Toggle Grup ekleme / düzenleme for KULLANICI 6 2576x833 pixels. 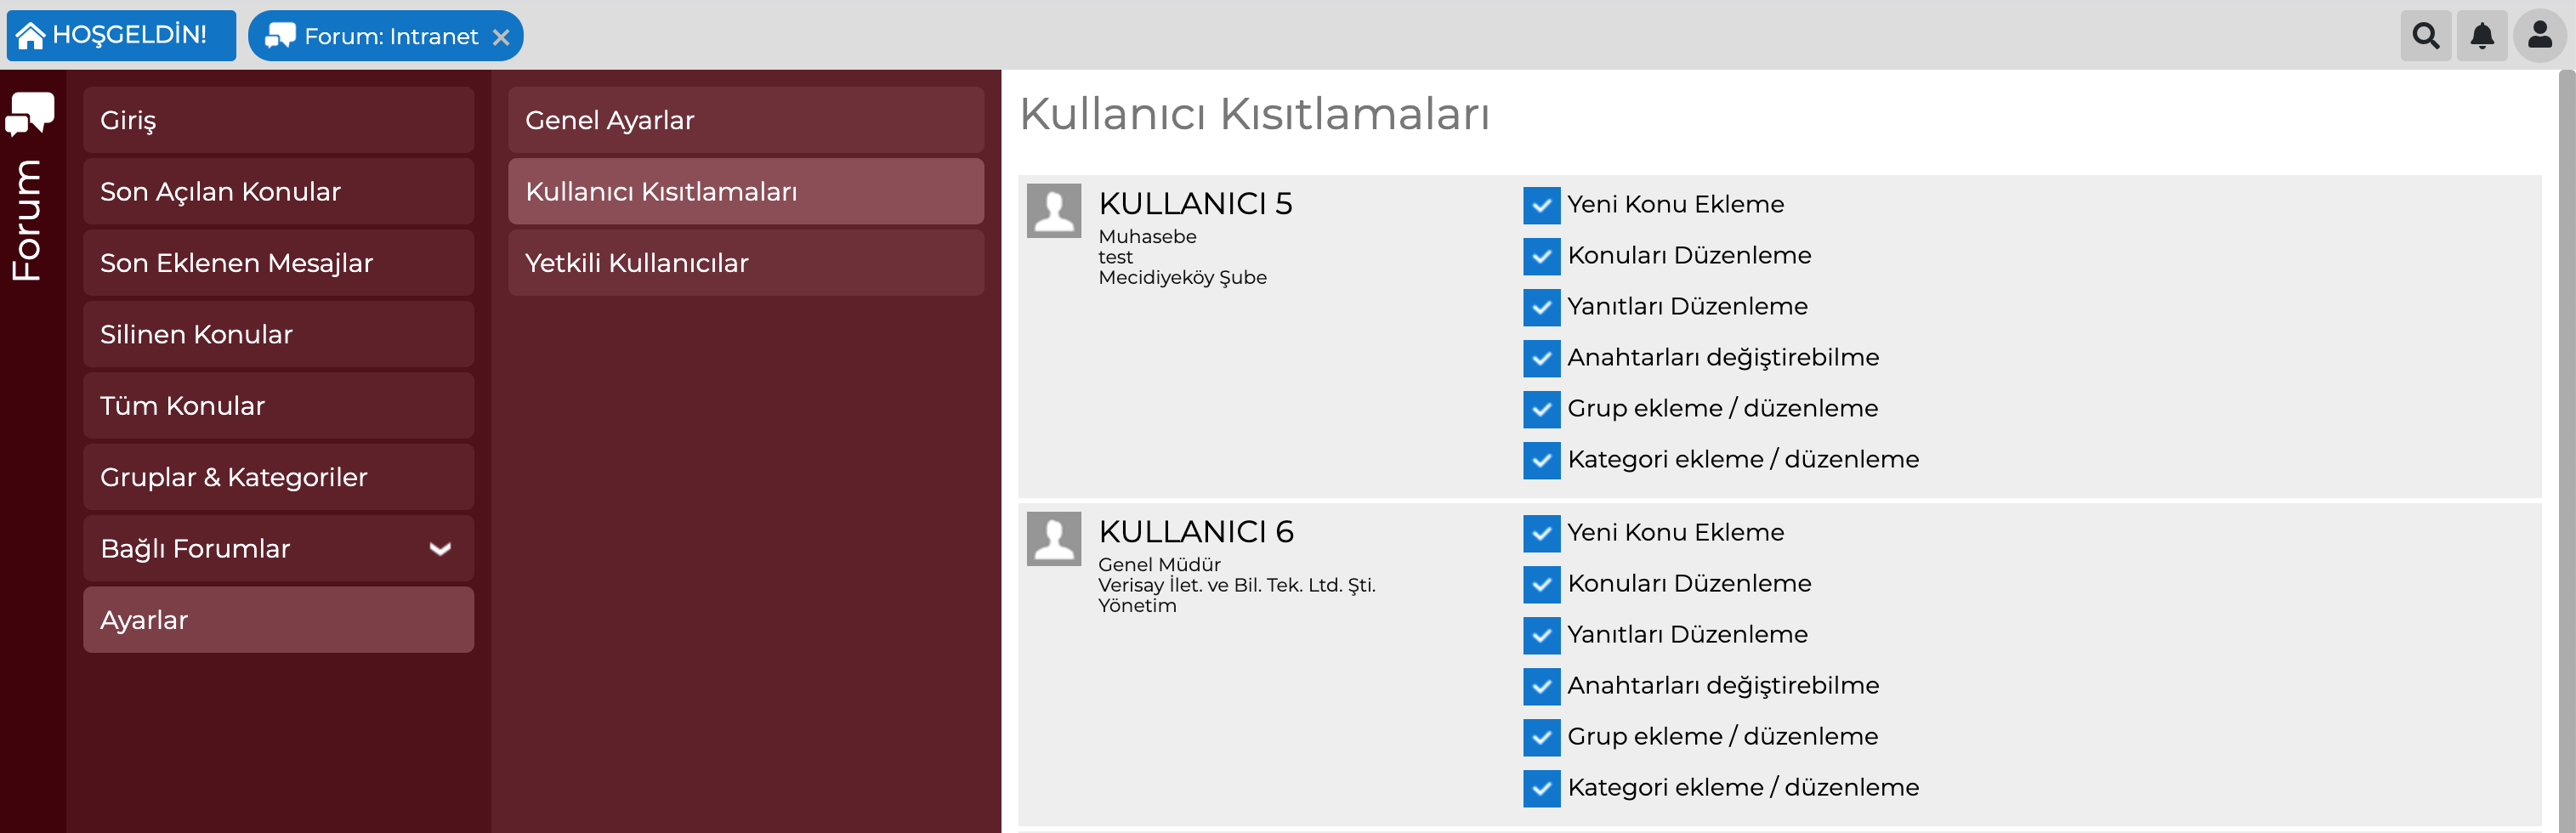1541,737
